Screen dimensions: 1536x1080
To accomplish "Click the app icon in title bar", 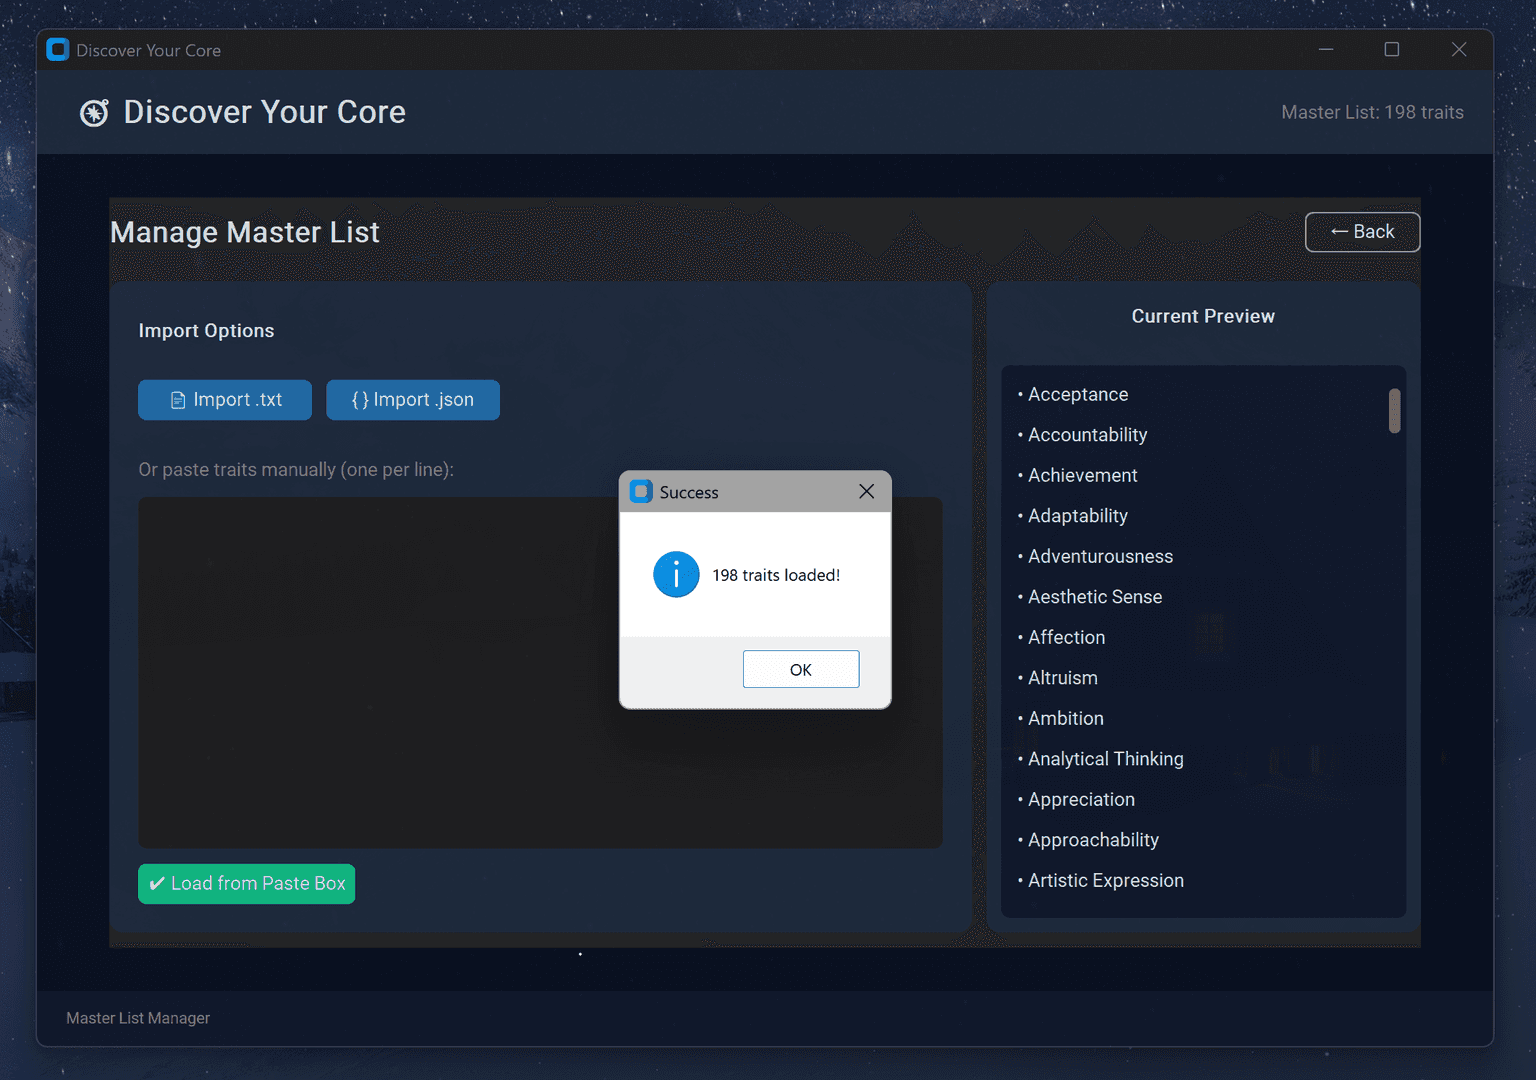I will pos(58,50).
